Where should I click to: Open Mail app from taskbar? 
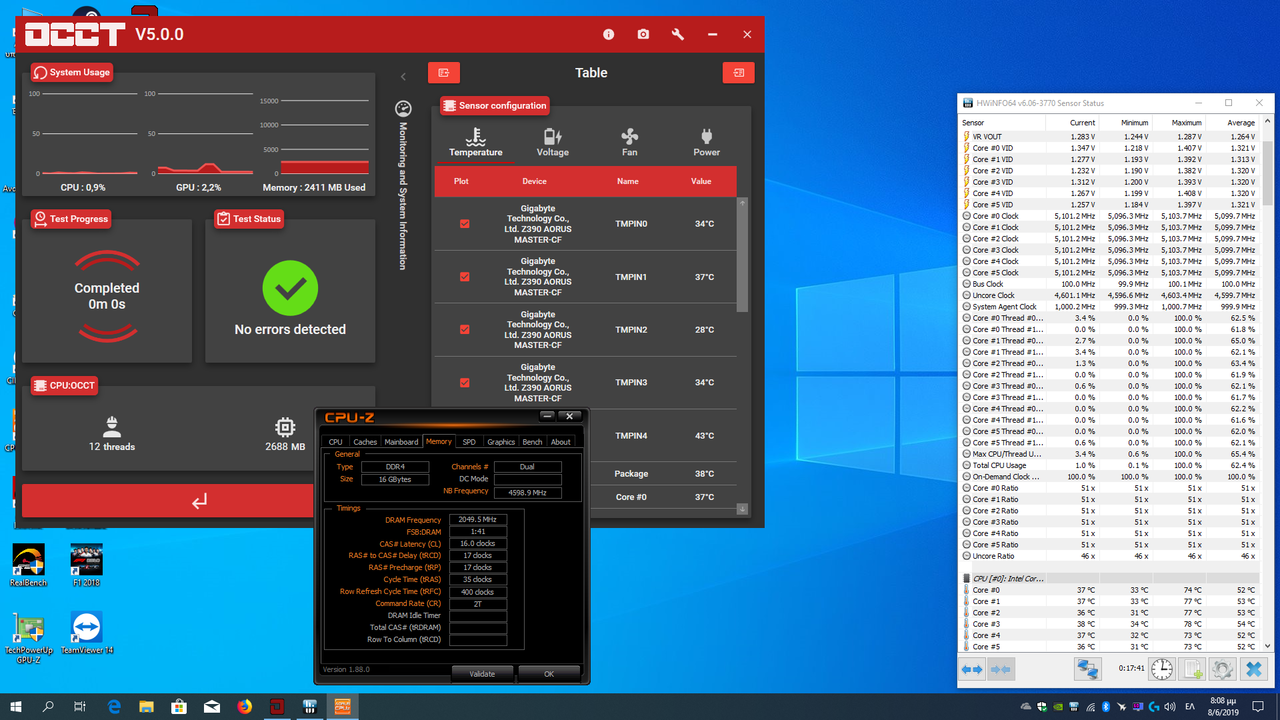[x=212, y=706]
